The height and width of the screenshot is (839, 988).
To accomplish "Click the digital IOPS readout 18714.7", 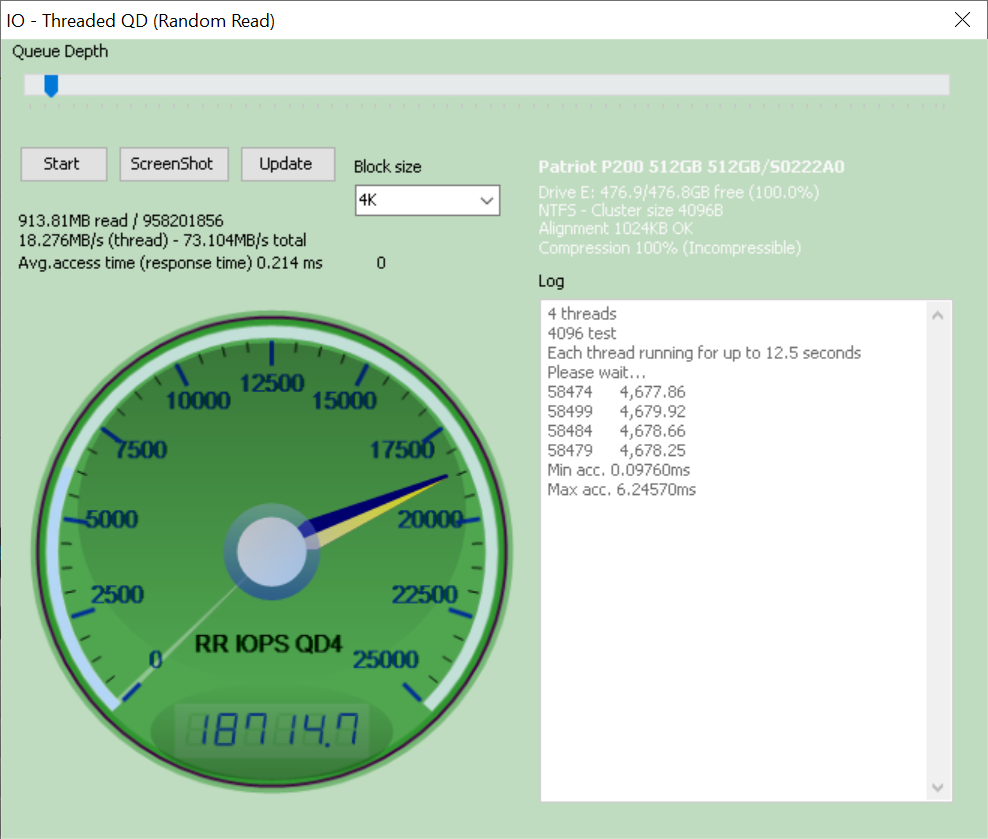I will point(272,729).
